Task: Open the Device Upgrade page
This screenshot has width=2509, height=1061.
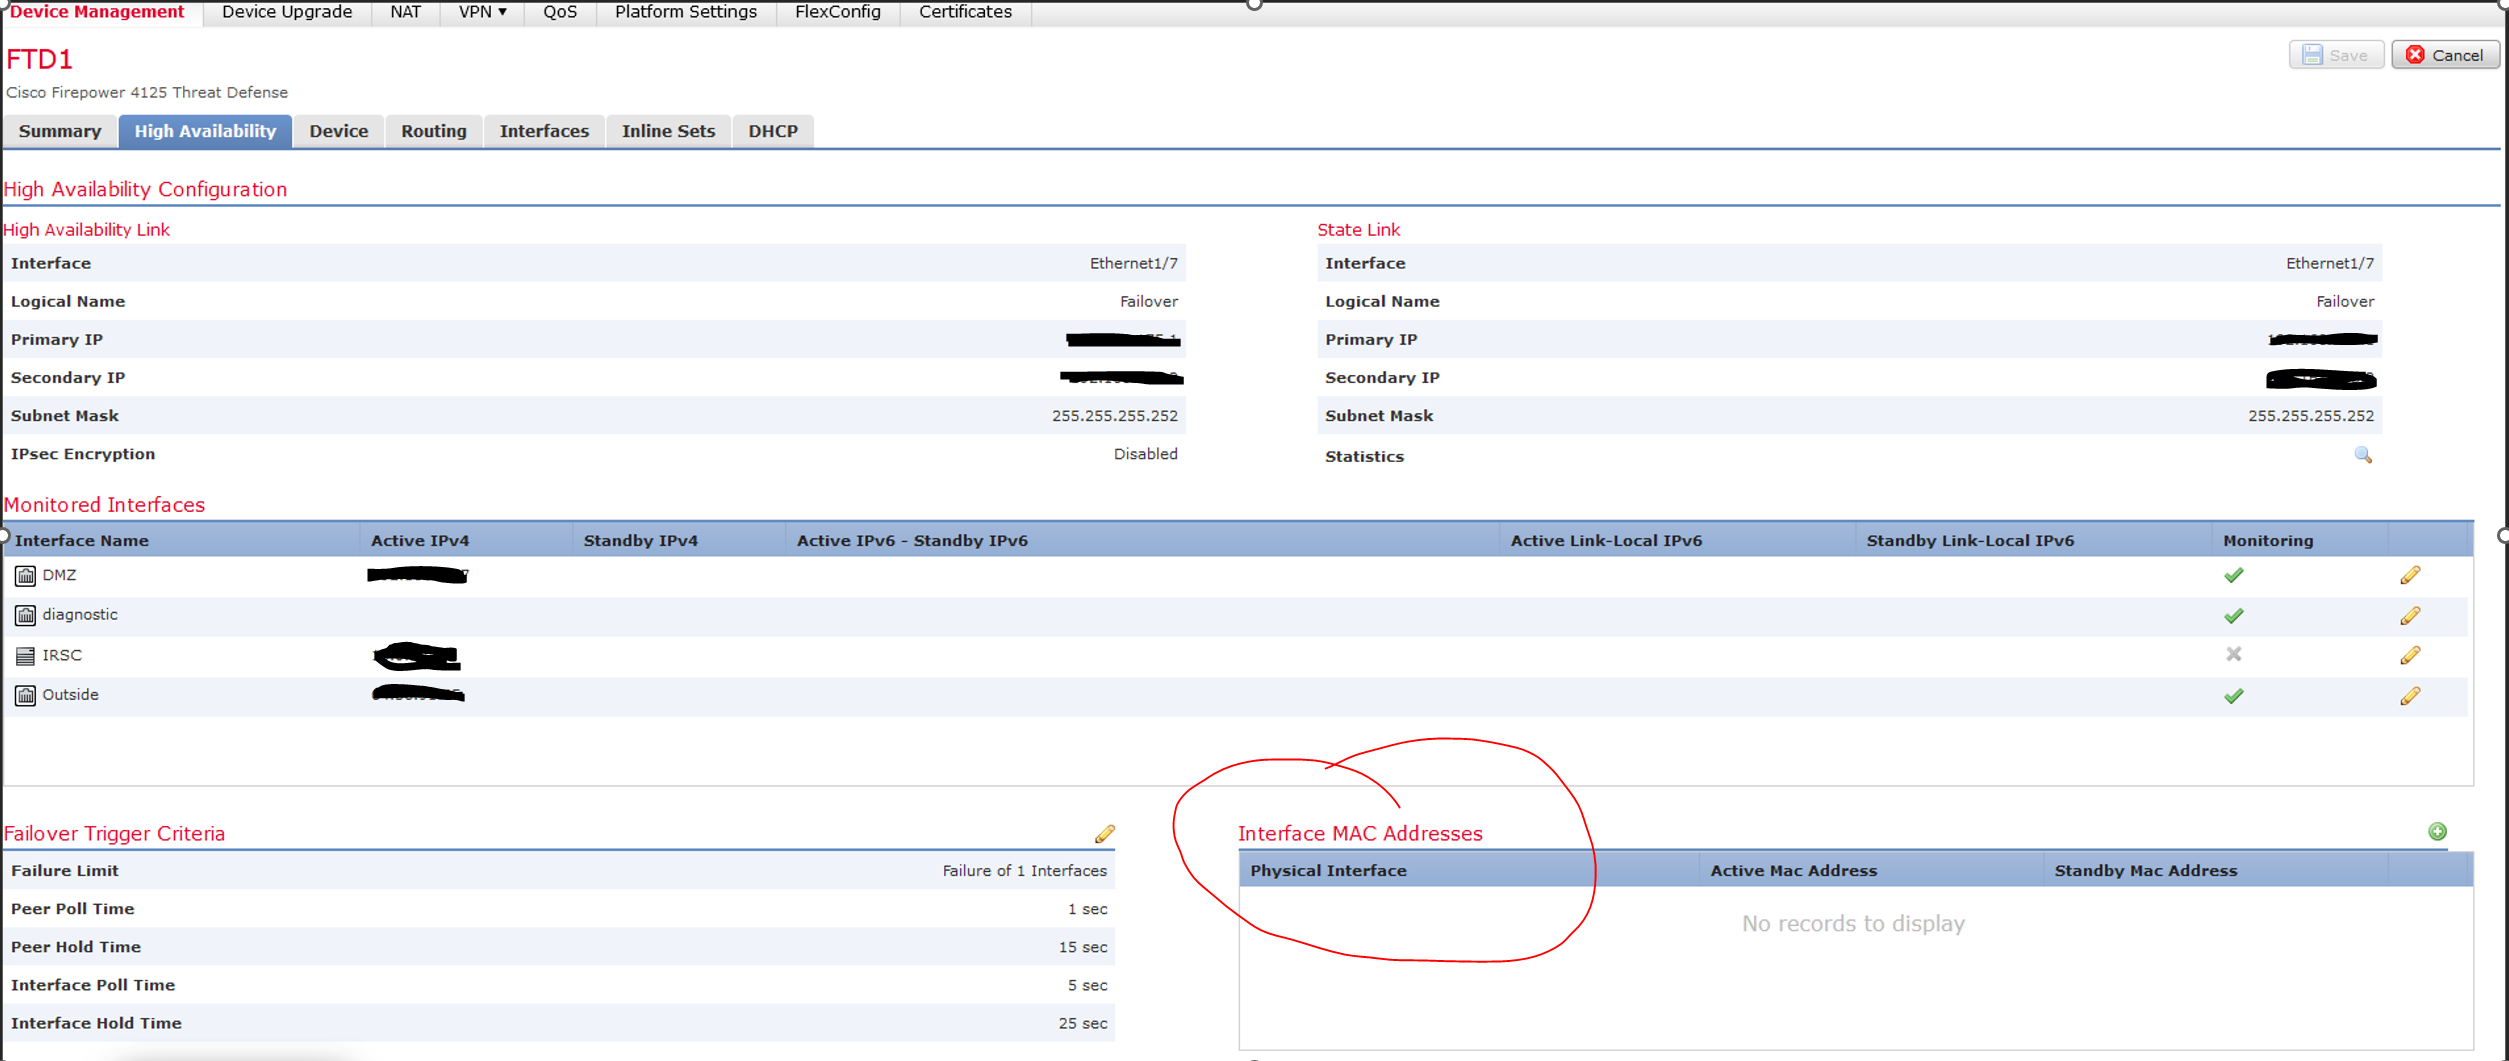Action: pyautogui.click(x=286, y=12)
